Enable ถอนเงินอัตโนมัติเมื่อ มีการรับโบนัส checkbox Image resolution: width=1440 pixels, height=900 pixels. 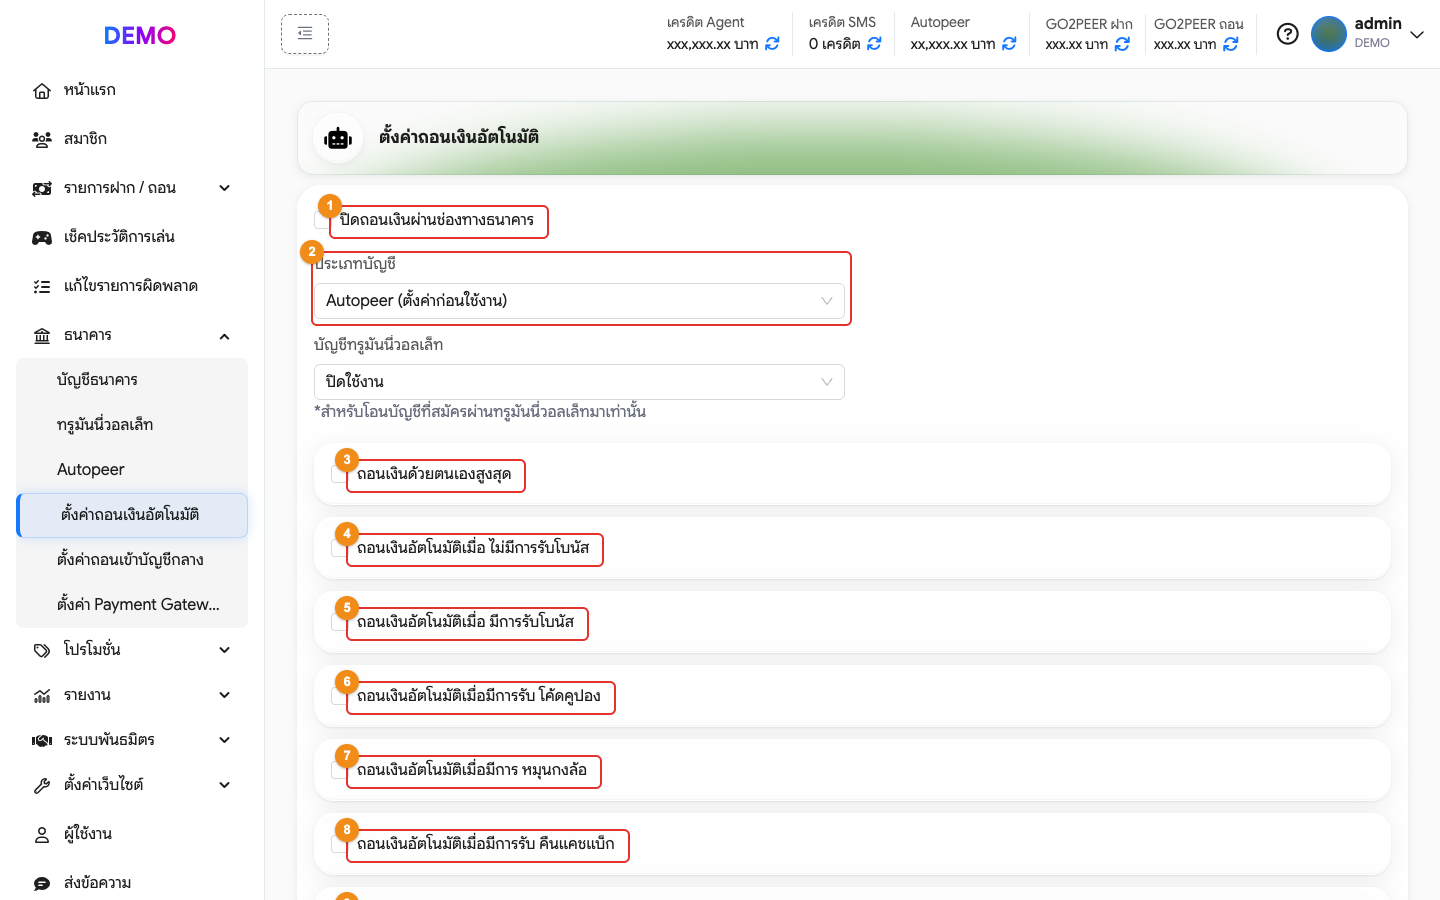coord(339,622)
